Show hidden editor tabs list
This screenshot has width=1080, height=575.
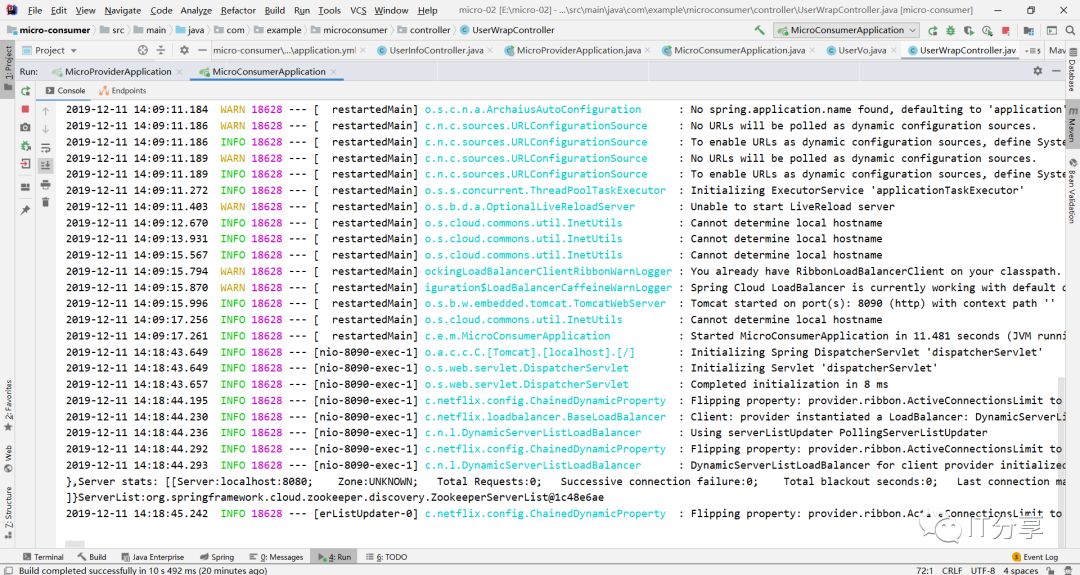(1032, 50)
